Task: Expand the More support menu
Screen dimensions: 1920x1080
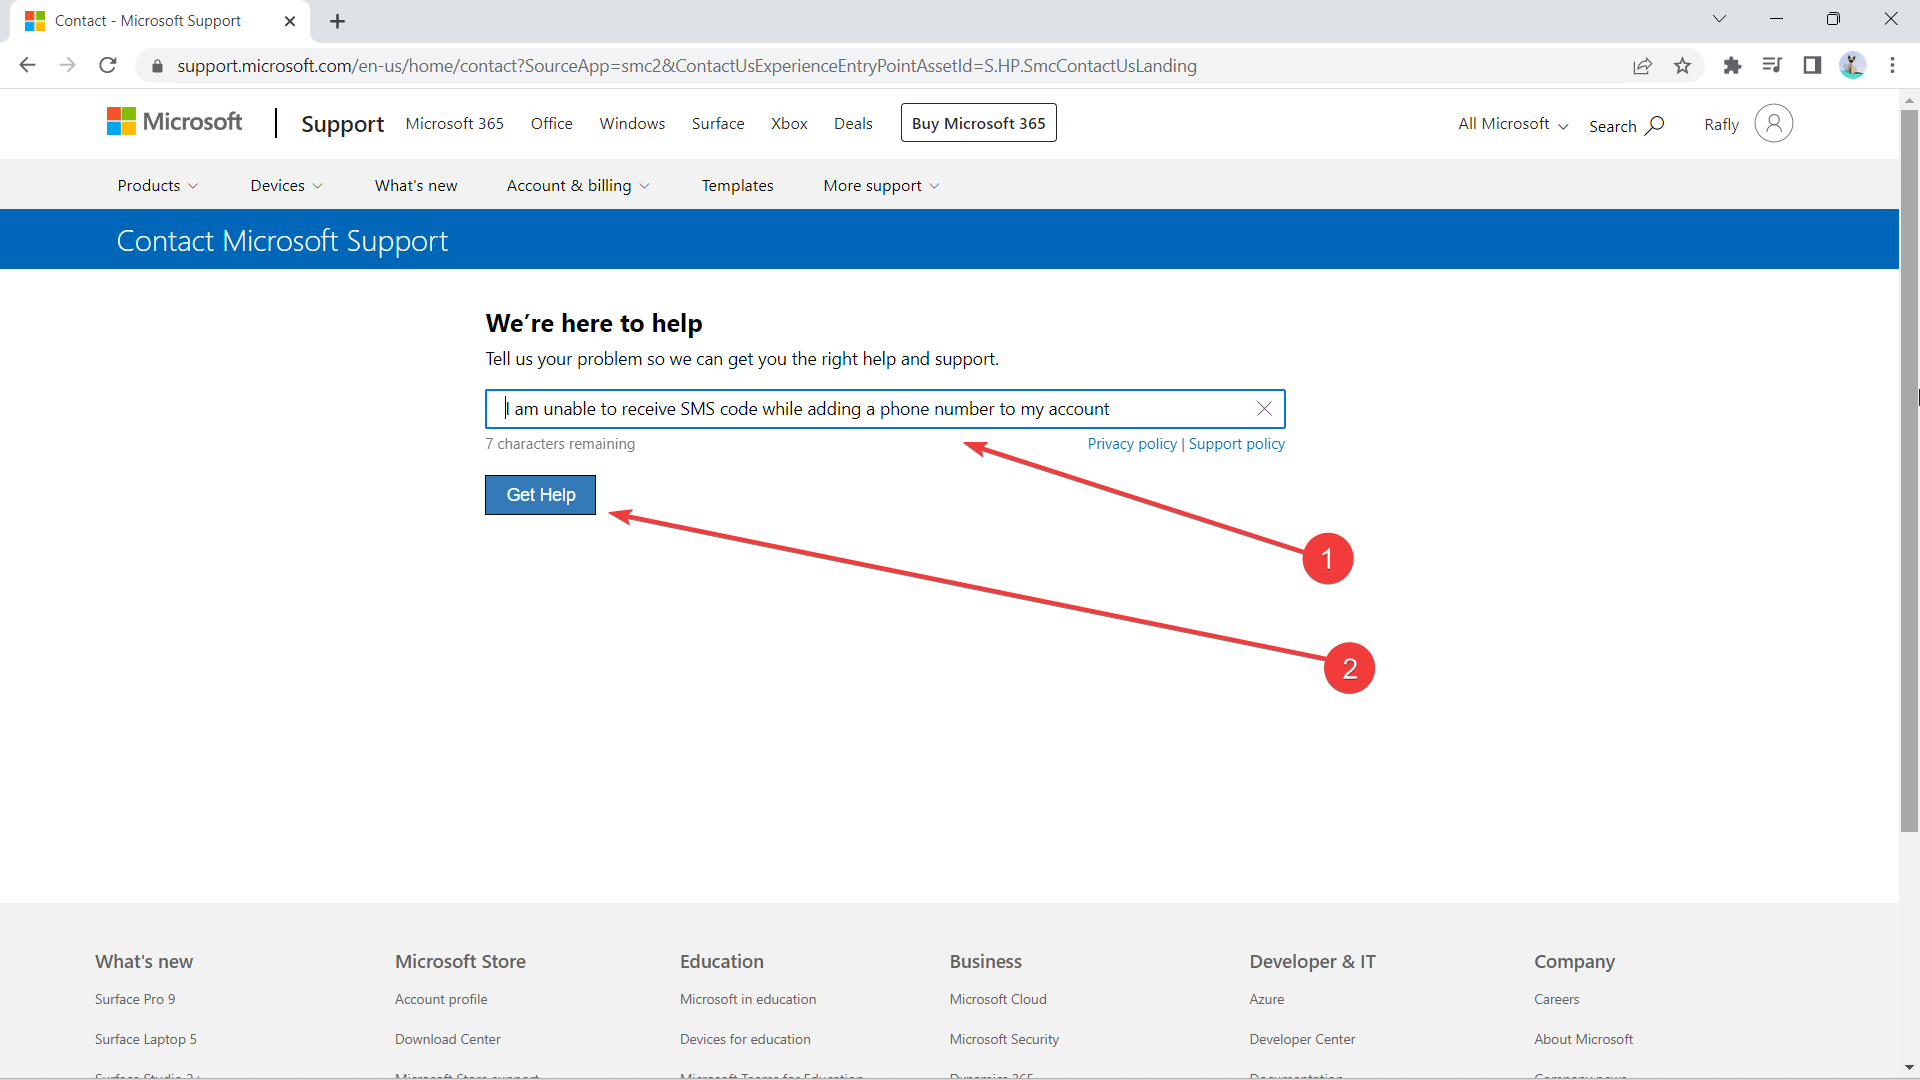Action: click(x=882, y=186)
